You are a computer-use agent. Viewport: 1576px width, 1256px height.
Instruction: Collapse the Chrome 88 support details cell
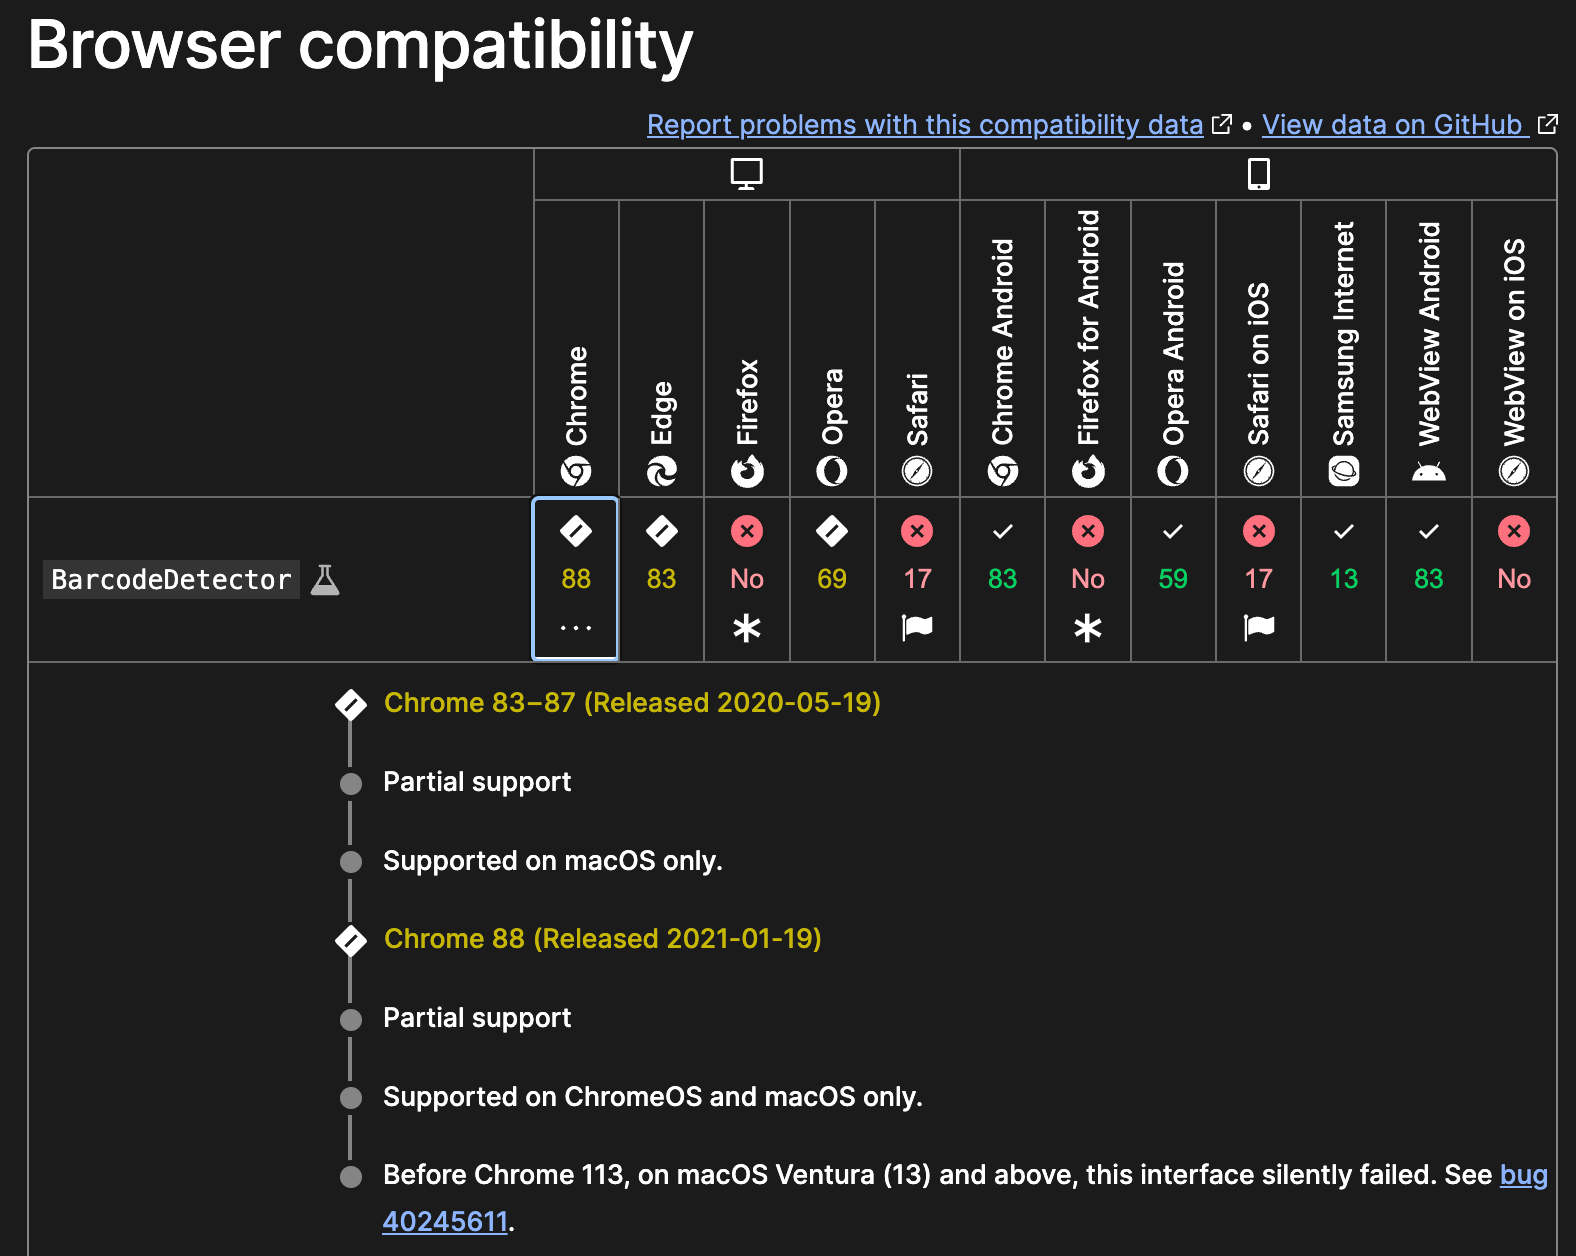tap(576, 579)
